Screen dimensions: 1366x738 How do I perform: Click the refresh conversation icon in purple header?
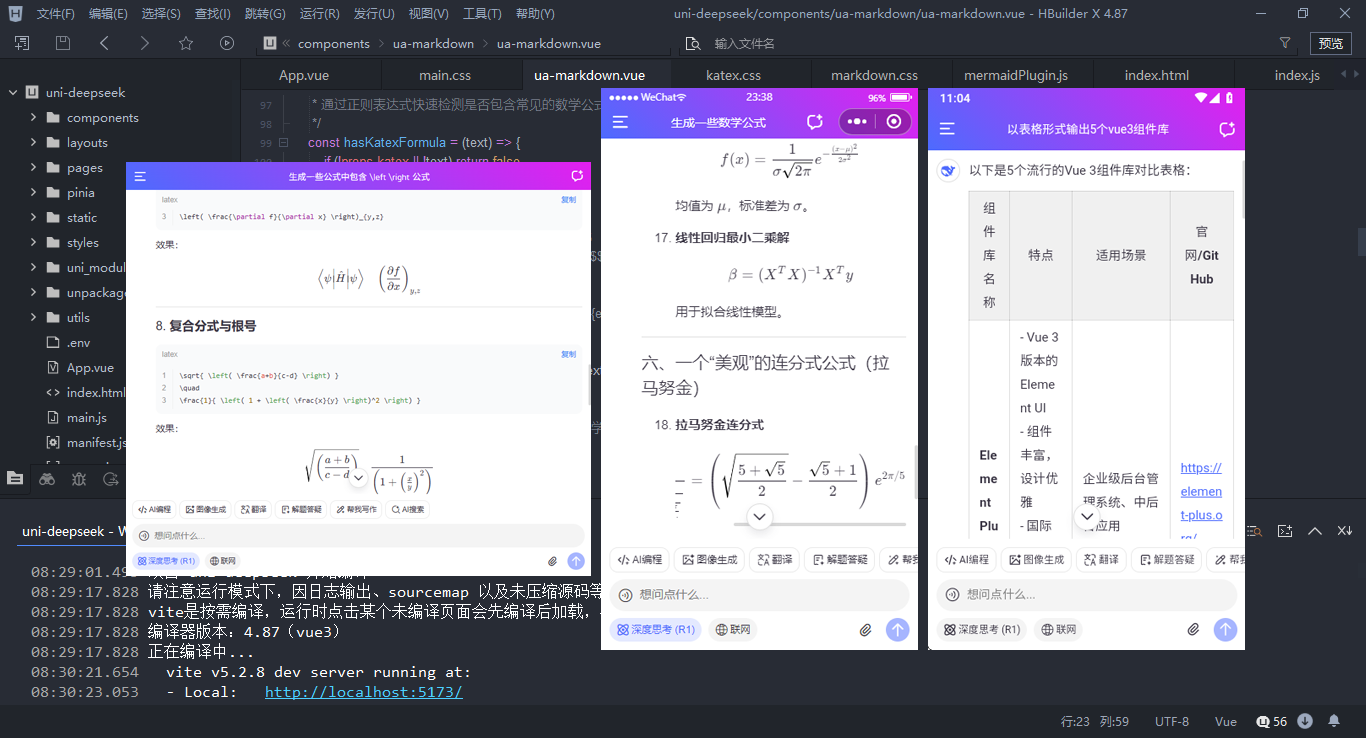point(577,174)
